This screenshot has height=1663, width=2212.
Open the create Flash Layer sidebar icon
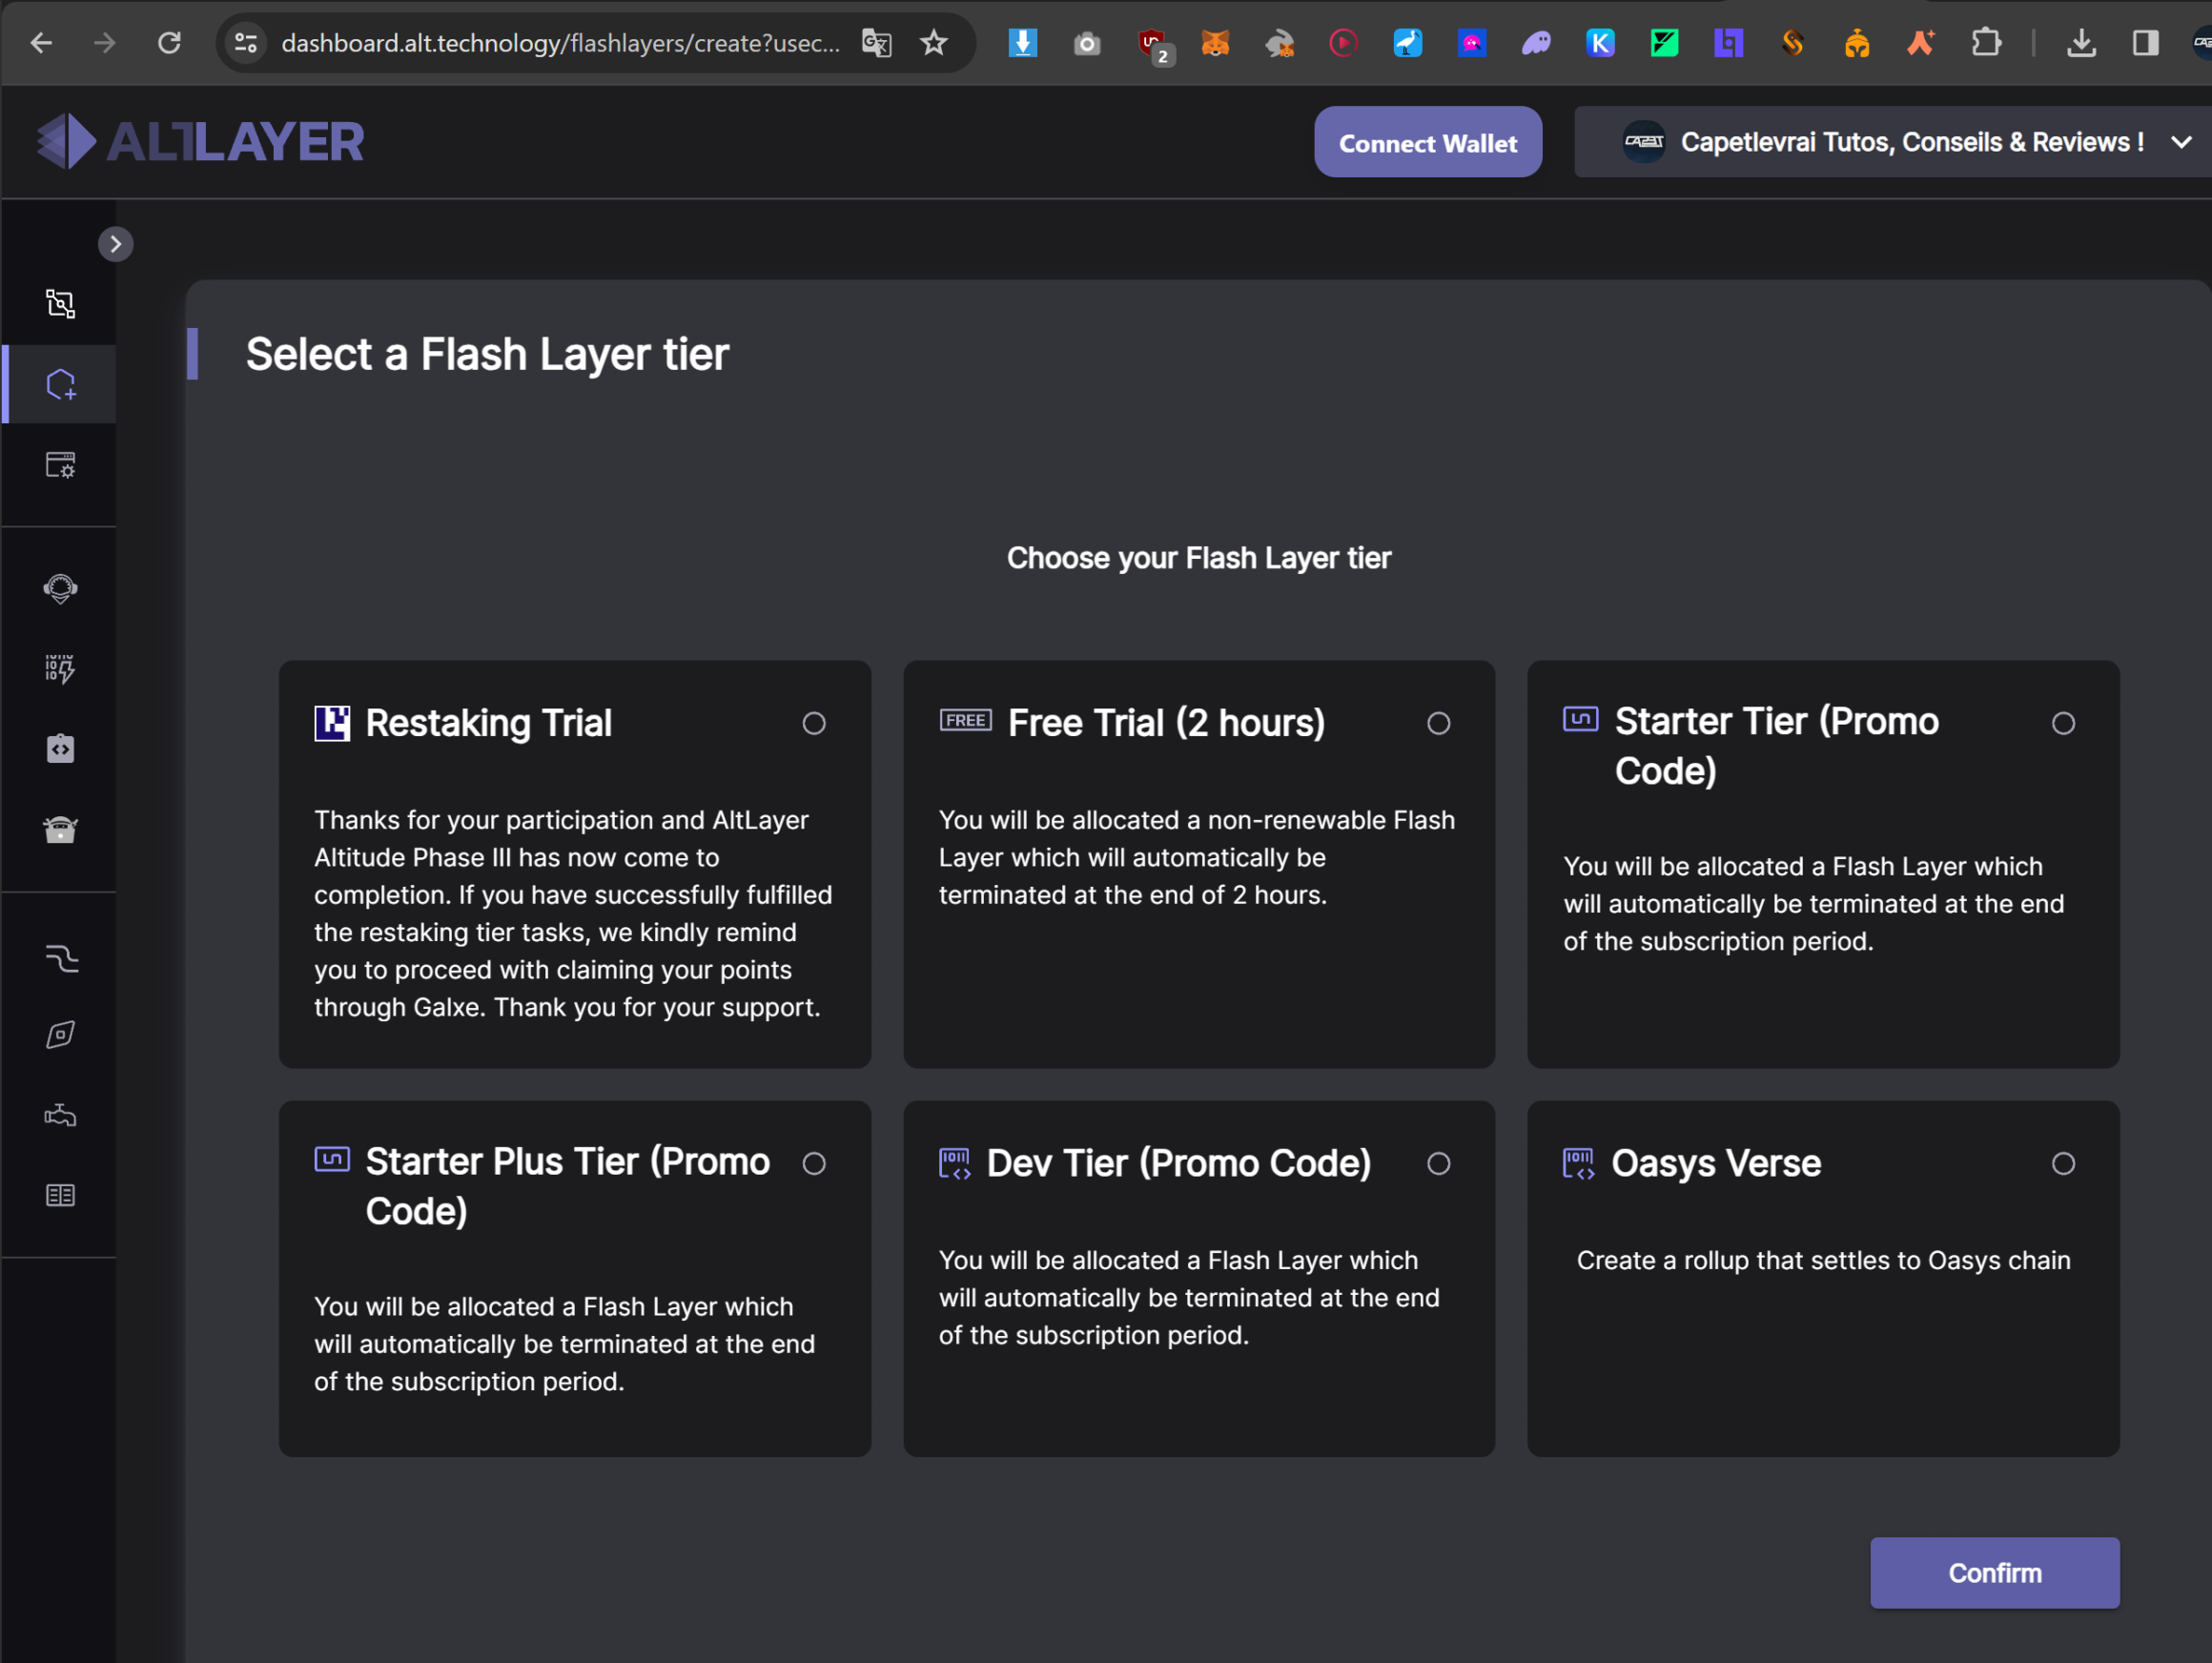60,385
